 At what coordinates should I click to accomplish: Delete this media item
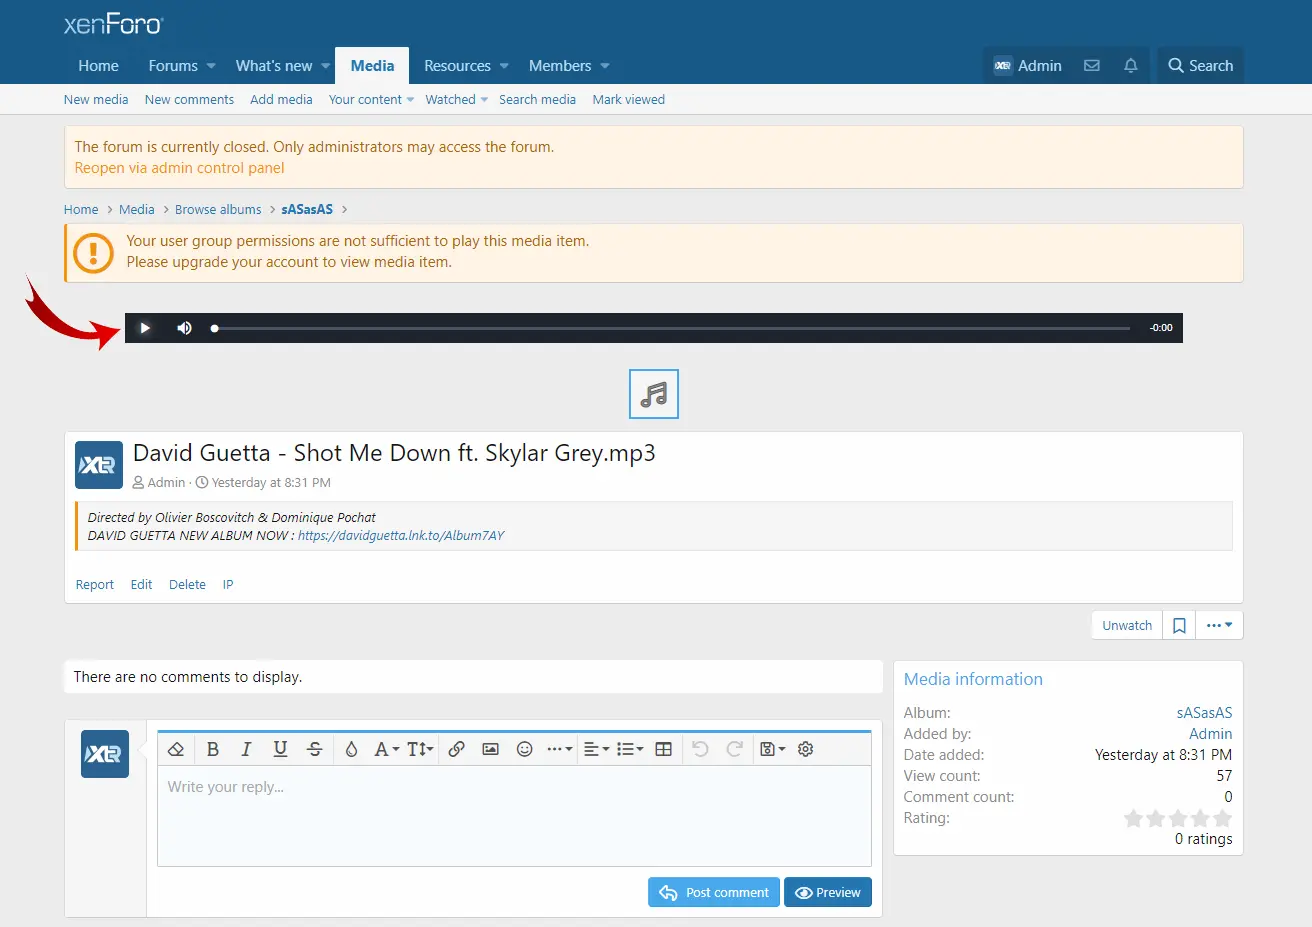[x=187, y=585]
